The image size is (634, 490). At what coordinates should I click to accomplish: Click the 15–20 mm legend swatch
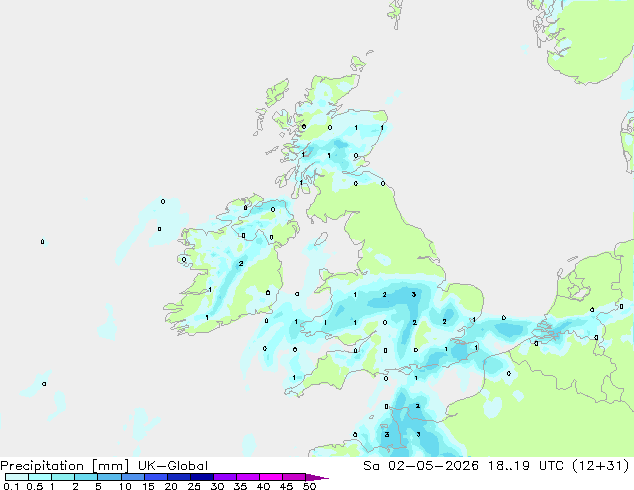[x=156, y=477]
